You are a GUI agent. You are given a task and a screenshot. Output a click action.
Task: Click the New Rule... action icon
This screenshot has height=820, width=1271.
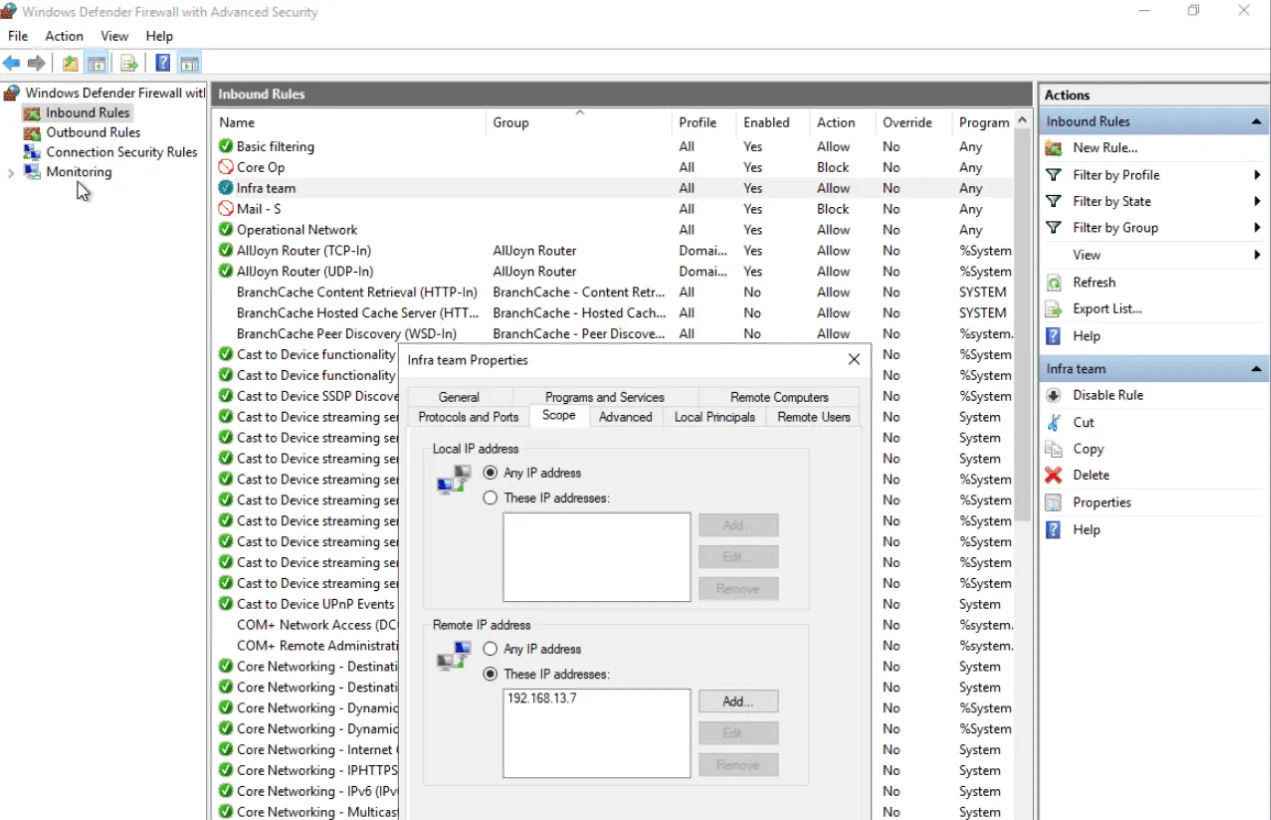tap(1053, 148)
